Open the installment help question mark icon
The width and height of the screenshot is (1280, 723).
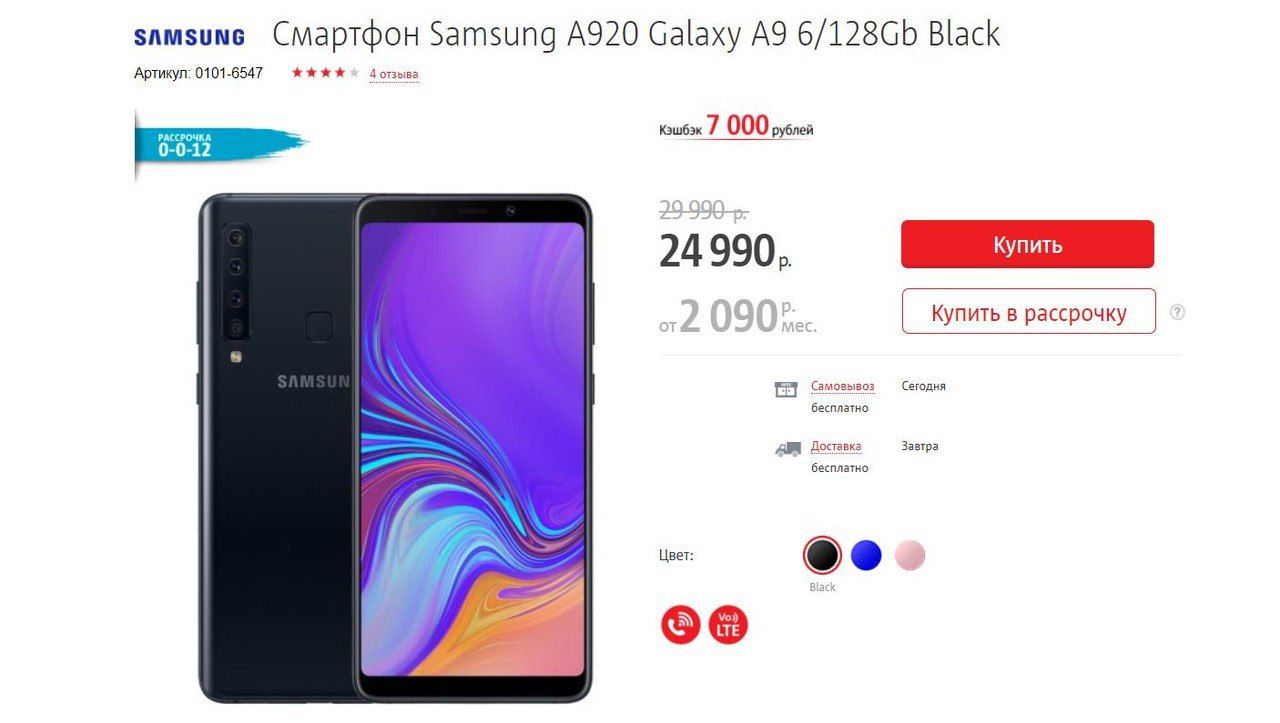point(1178,312)
